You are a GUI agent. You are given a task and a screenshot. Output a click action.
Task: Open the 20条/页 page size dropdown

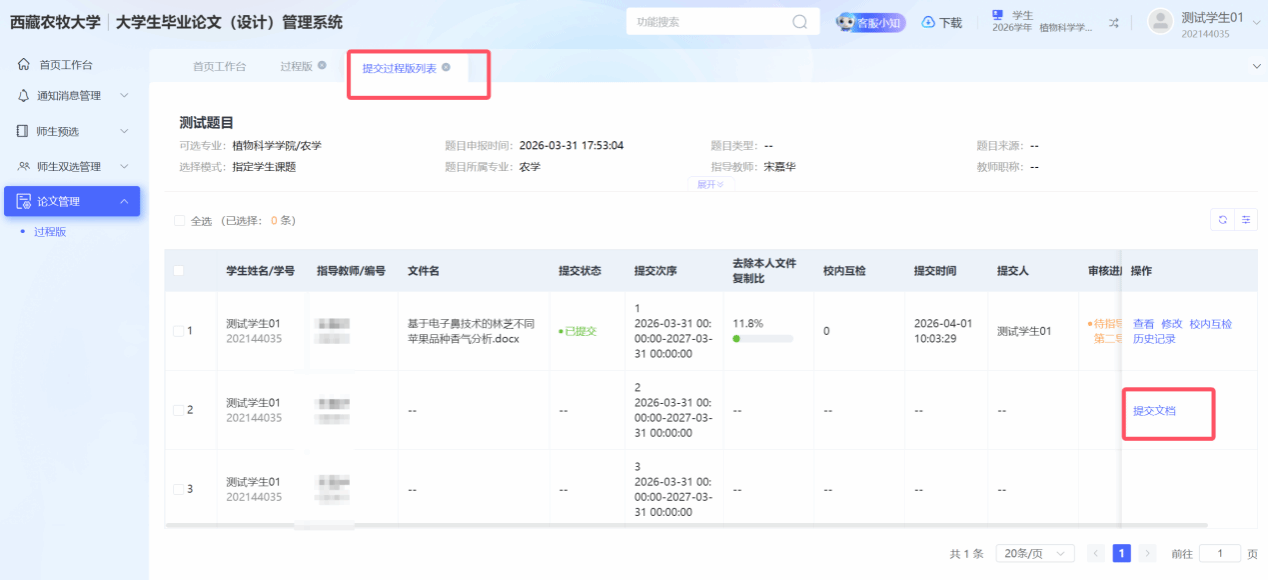pos(1037,553)
